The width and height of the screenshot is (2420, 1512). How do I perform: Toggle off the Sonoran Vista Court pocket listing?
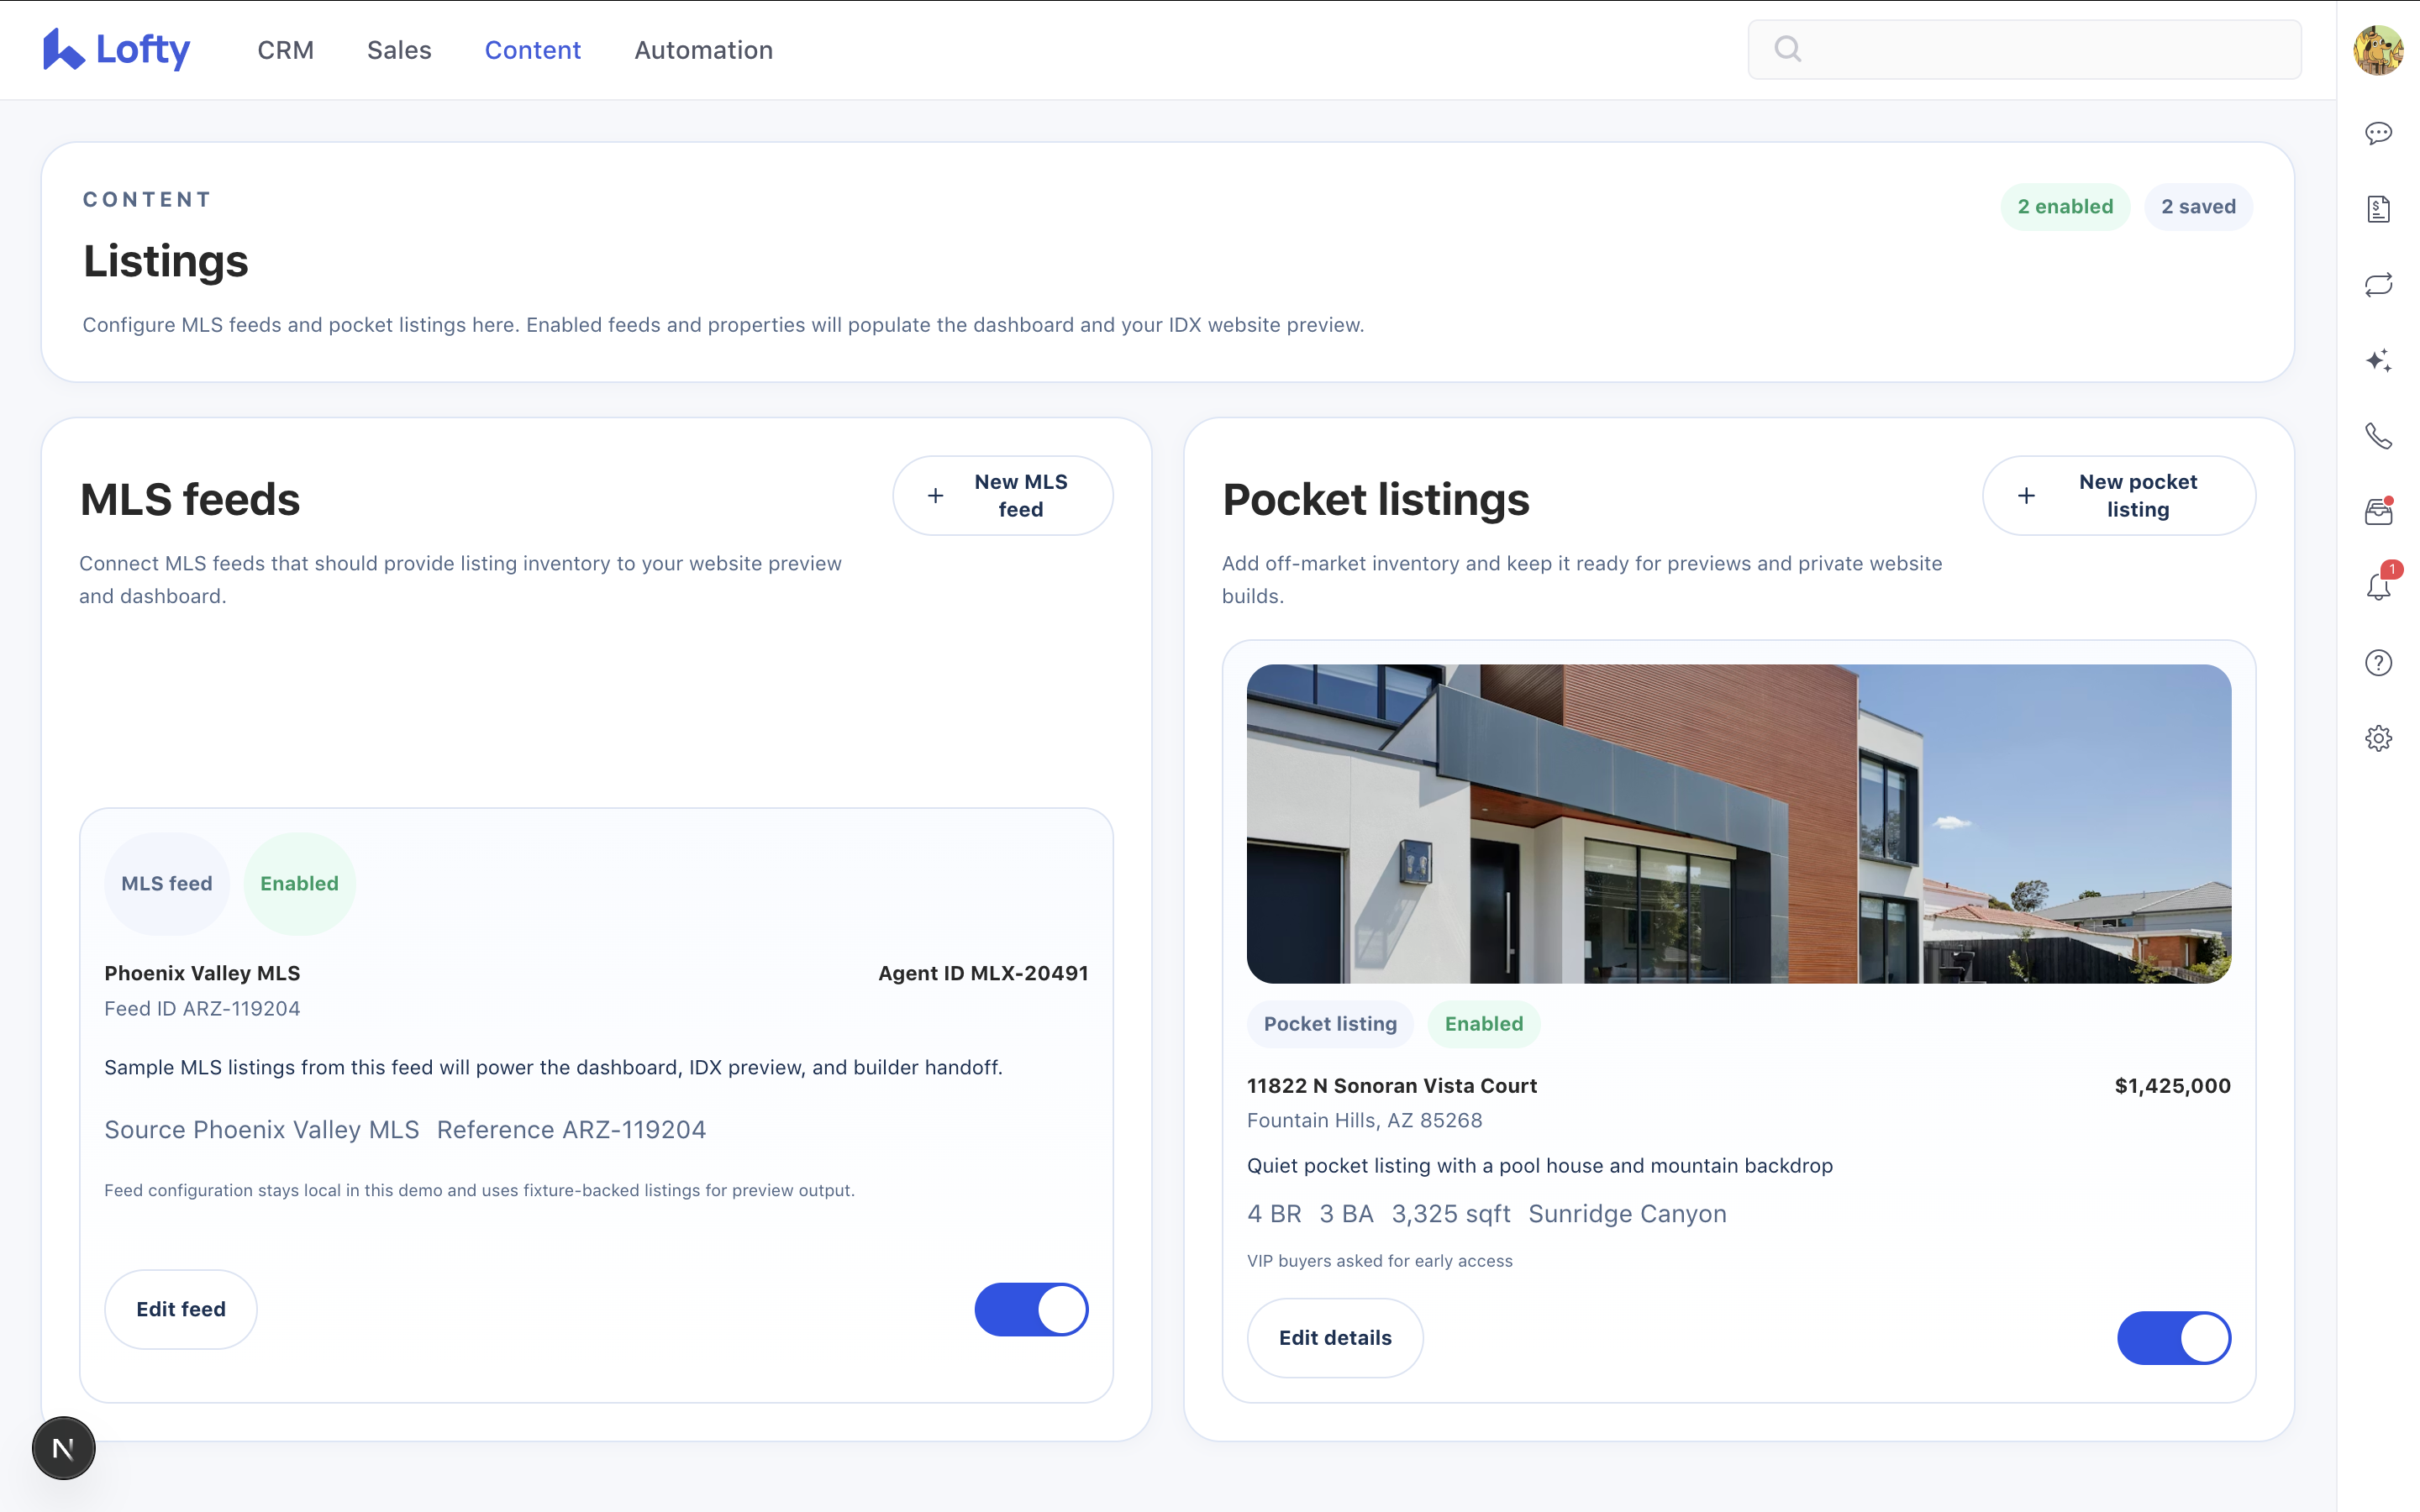click(x=2173, y=1338)
